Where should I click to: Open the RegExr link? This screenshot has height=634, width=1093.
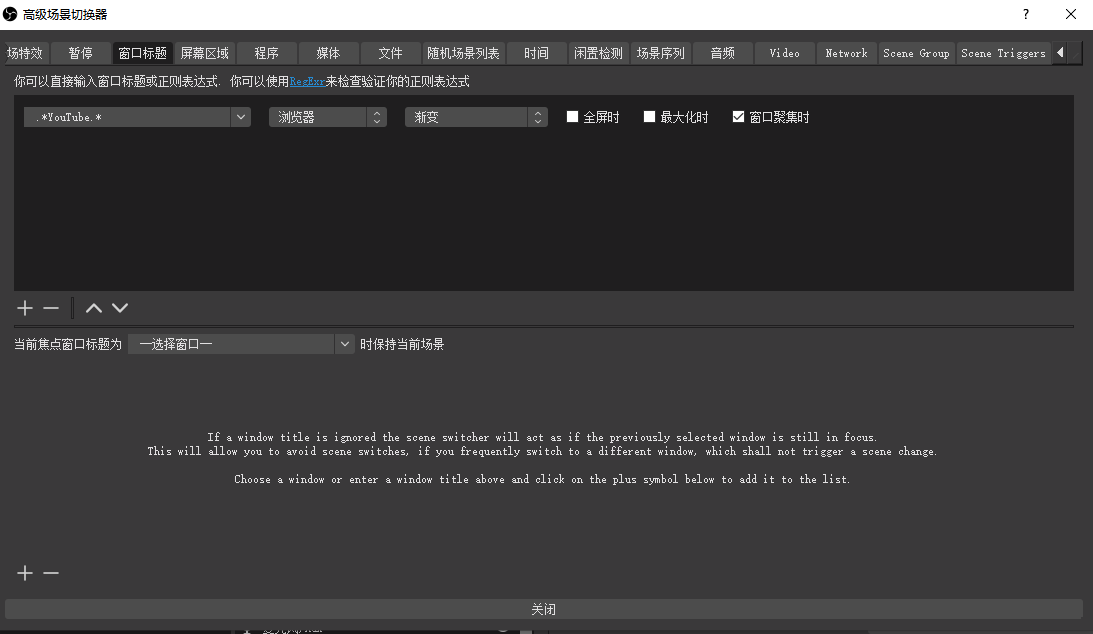tap(307, 82)
